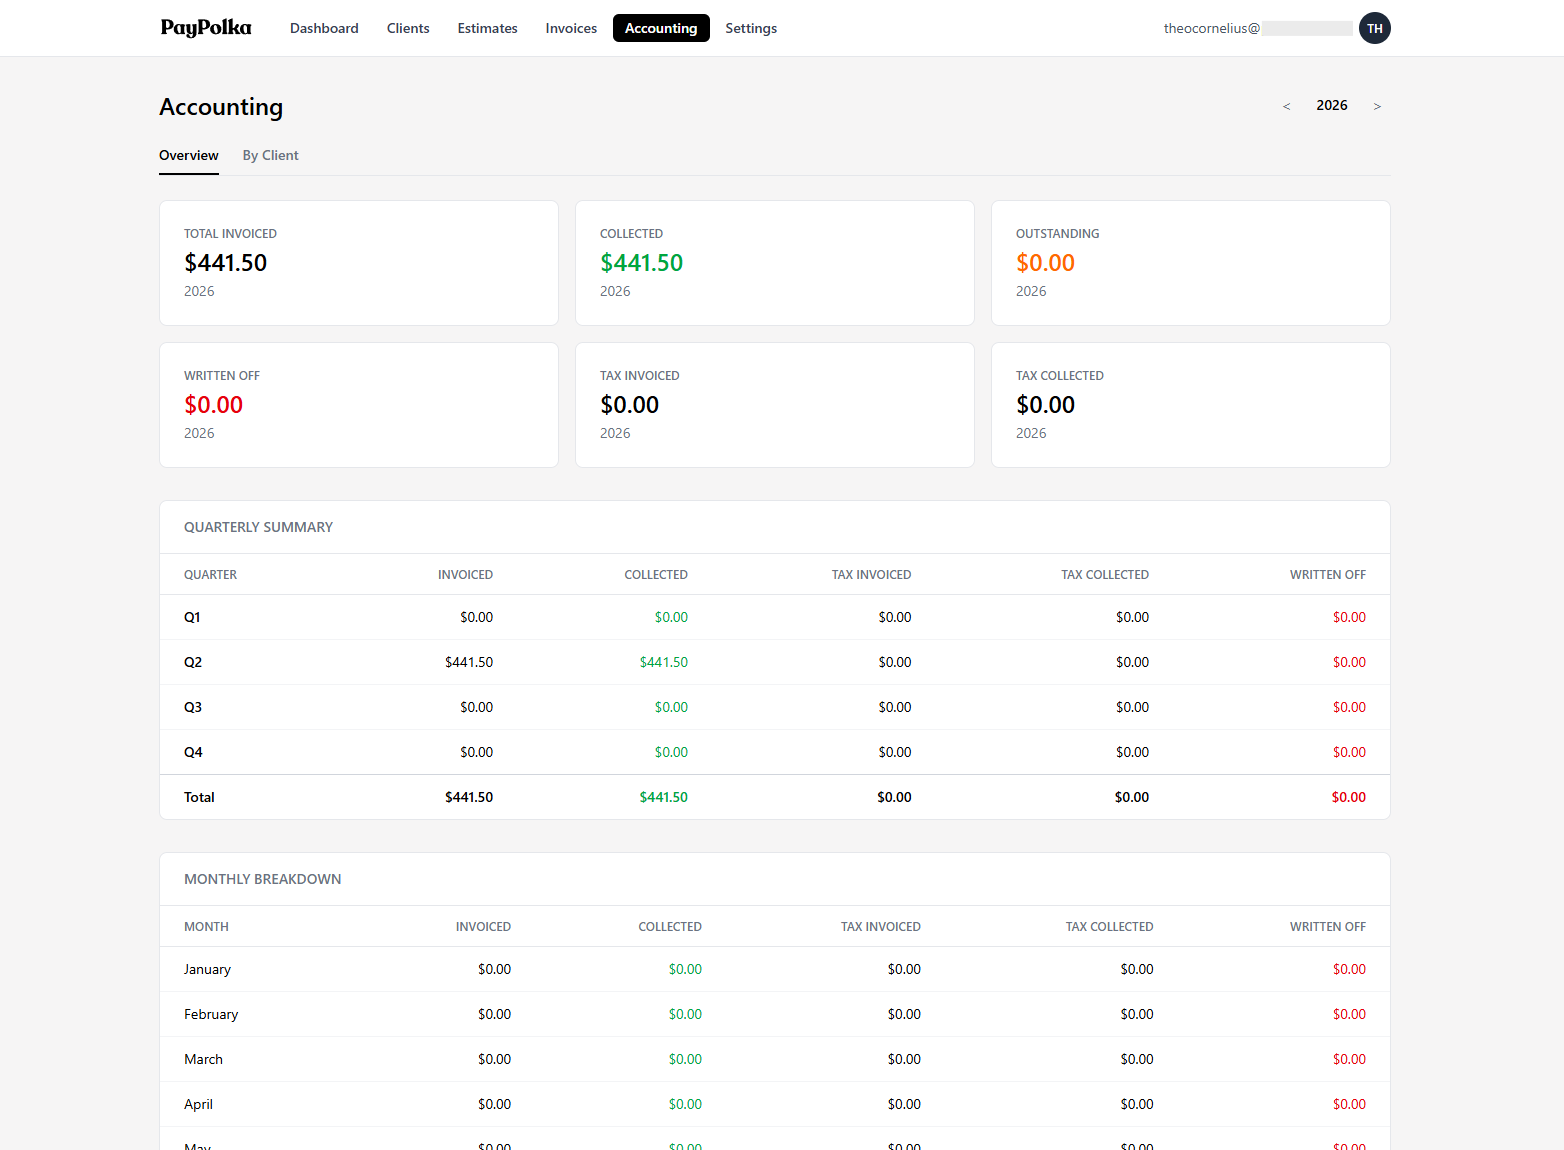This screenshot has width=1564, height=1150.
Task: Select the Q1 row label
Action: click(x=192, y=617)
